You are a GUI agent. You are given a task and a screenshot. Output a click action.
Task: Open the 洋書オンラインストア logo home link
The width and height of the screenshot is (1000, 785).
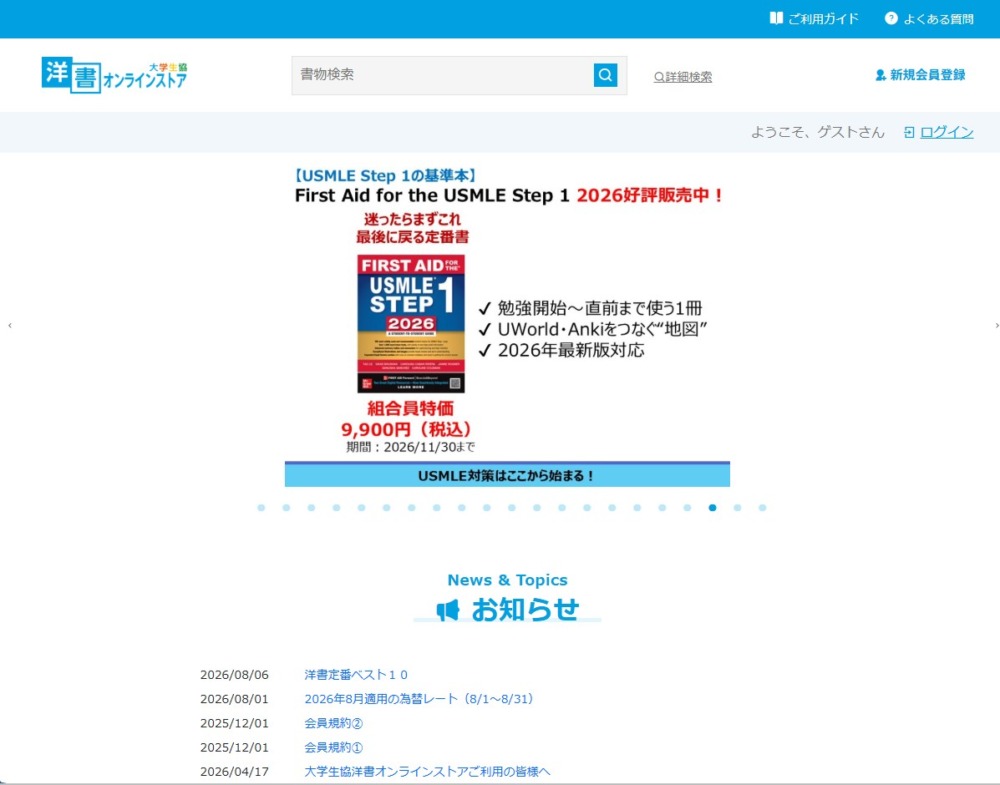[x=115, y=75]
